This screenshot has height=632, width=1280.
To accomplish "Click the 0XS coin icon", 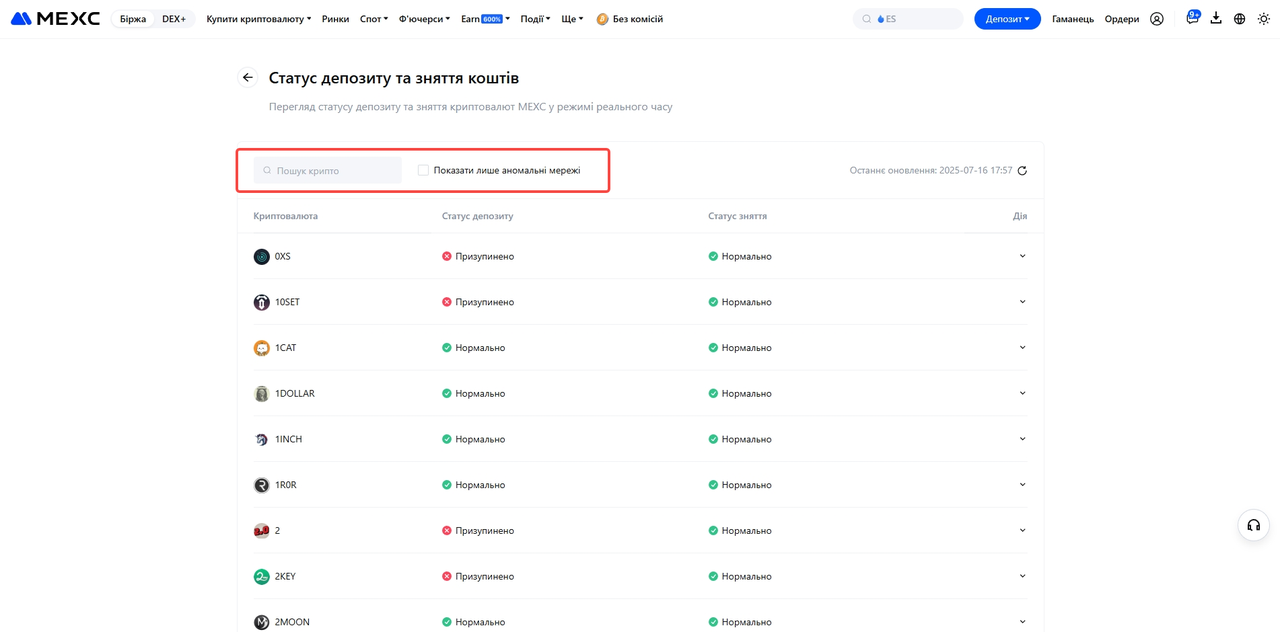I will 261,257.
